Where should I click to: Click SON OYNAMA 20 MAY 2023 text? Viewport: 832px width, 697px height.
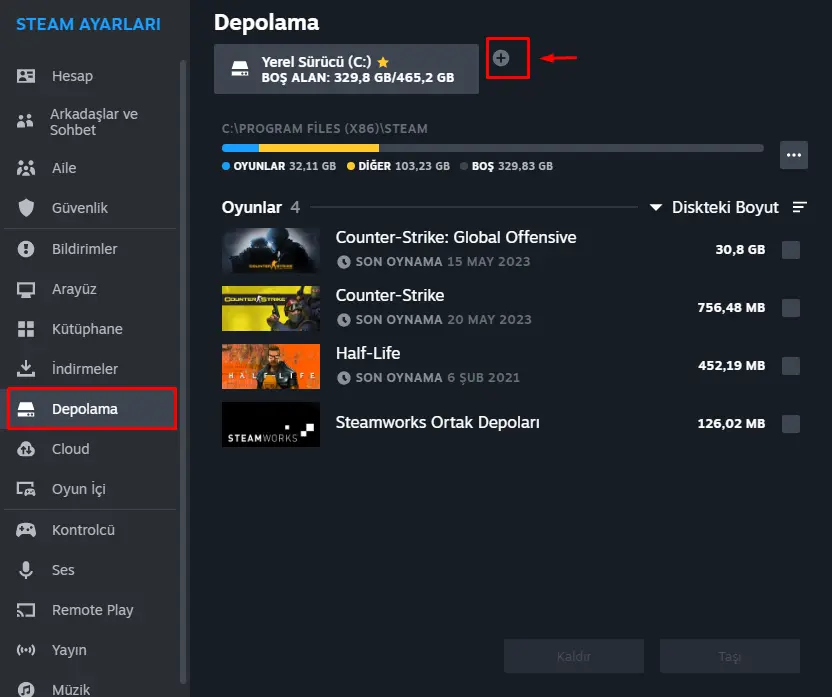[x=443, y=319]
